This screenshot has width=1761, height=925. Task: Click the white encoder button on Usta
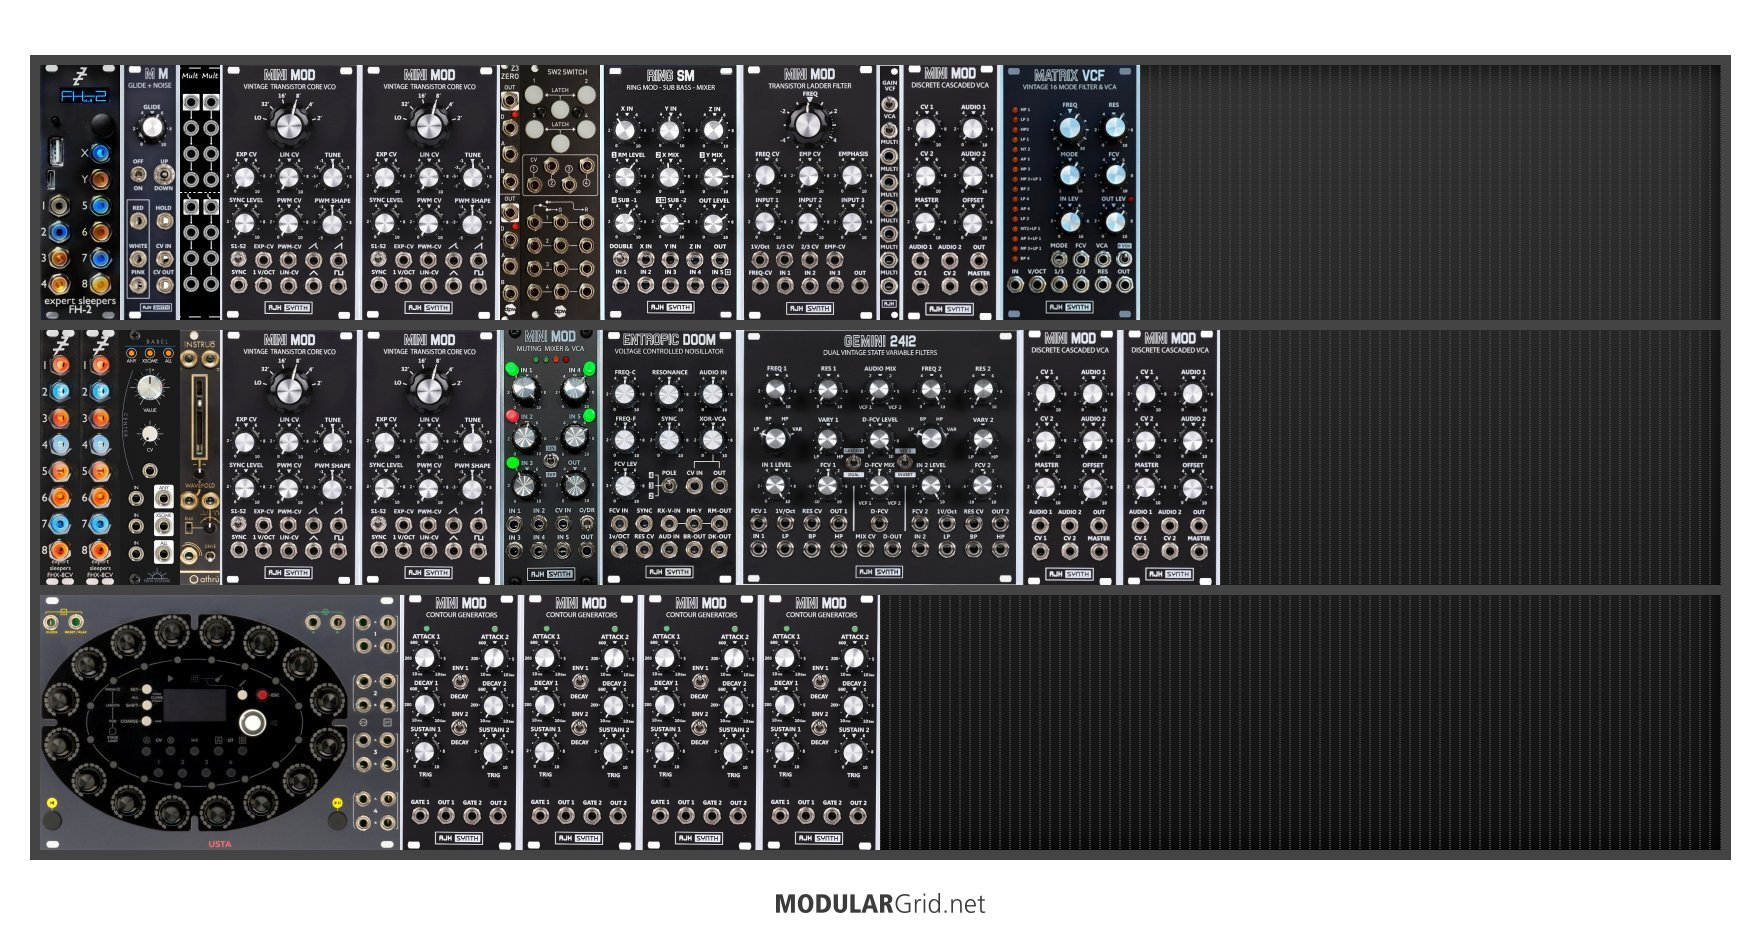(x=252, y=722)
